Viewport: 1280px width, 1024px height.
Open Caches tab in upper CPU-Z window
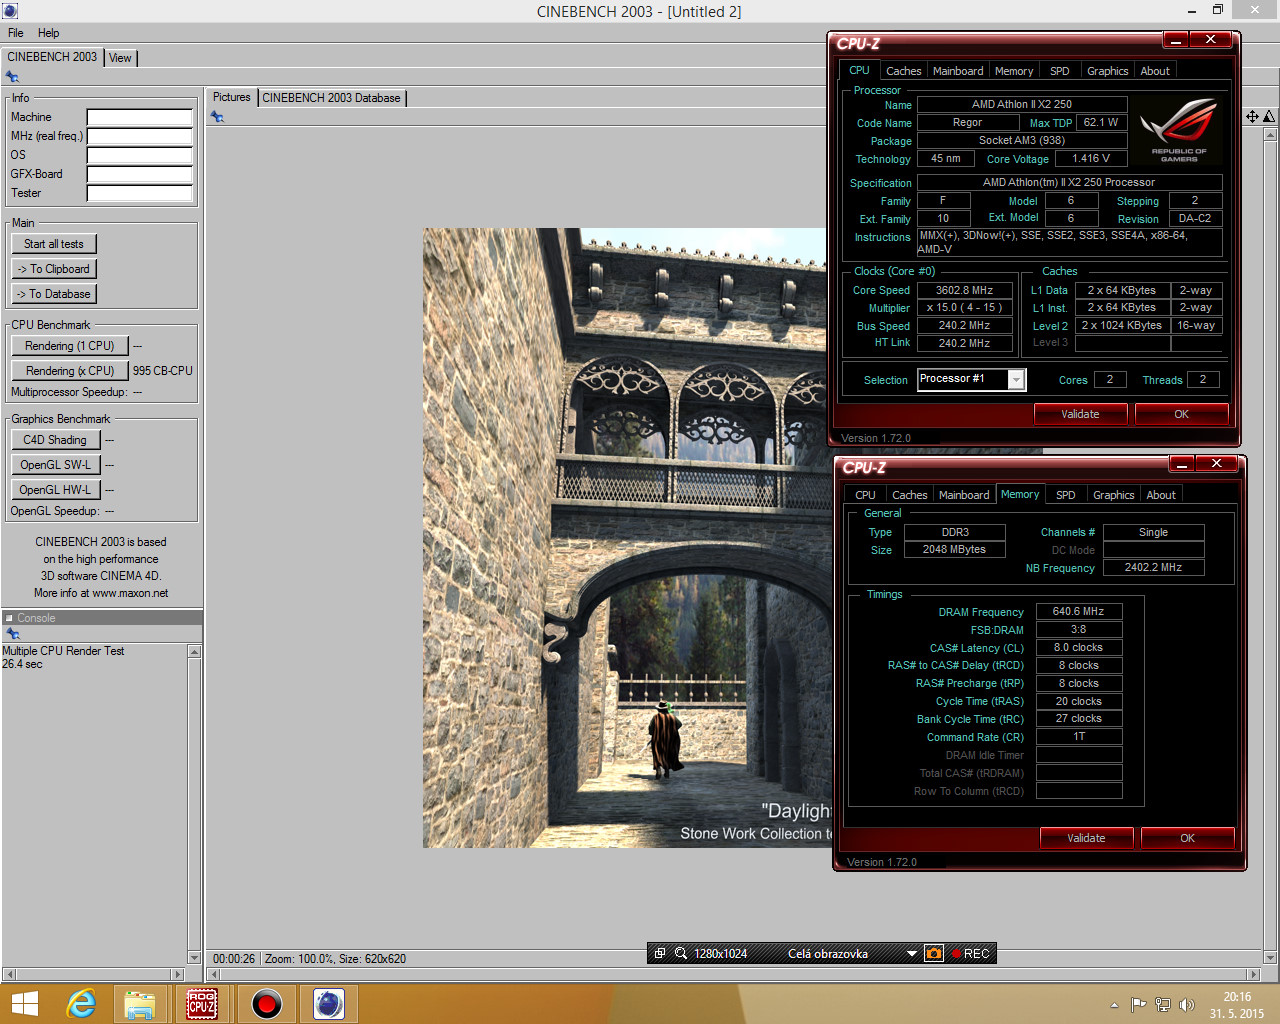tap(904, 71)
